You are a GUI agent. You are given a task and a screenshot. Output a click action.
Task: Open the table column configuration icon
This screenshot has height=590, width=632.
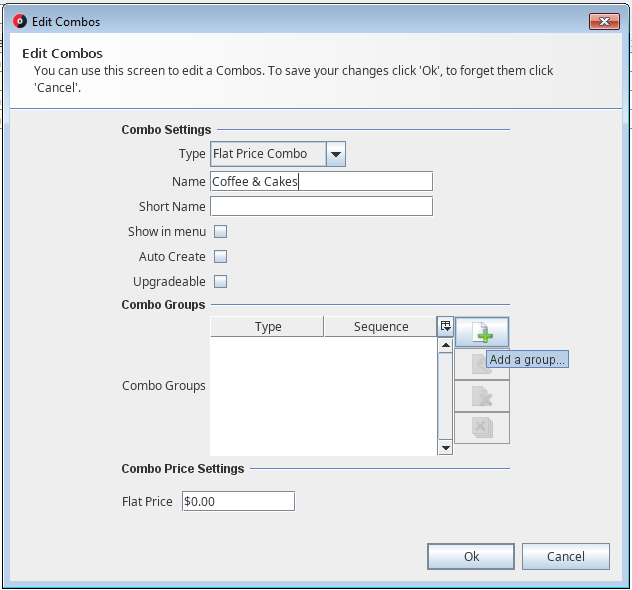click(x=446, y=326)
